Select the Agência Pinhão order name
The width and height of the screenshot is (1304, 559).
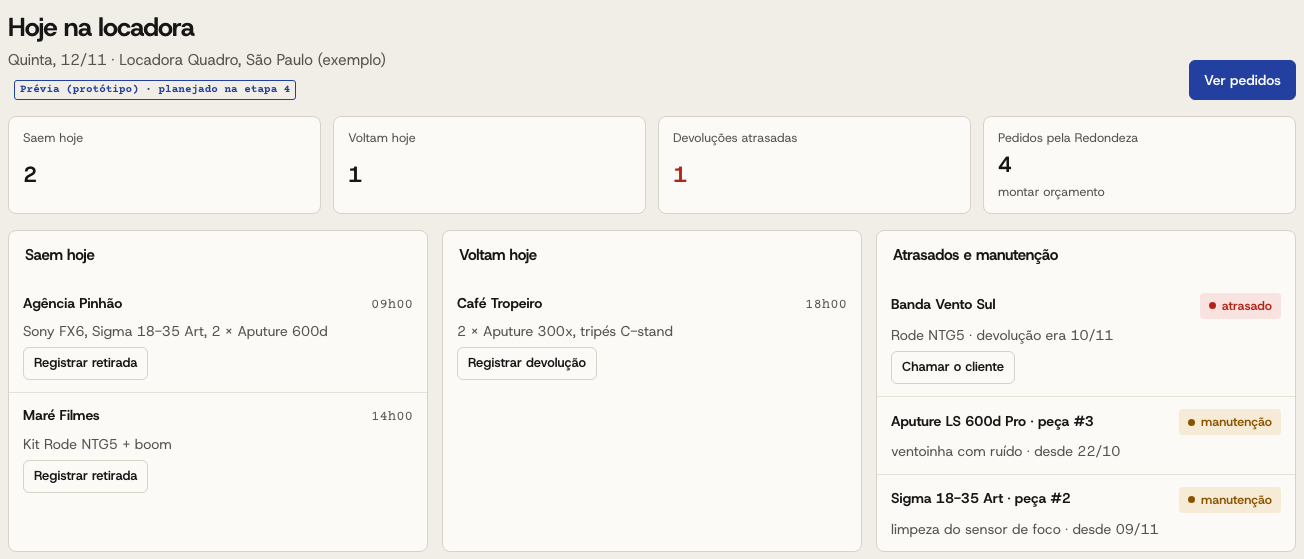(72, 303)
